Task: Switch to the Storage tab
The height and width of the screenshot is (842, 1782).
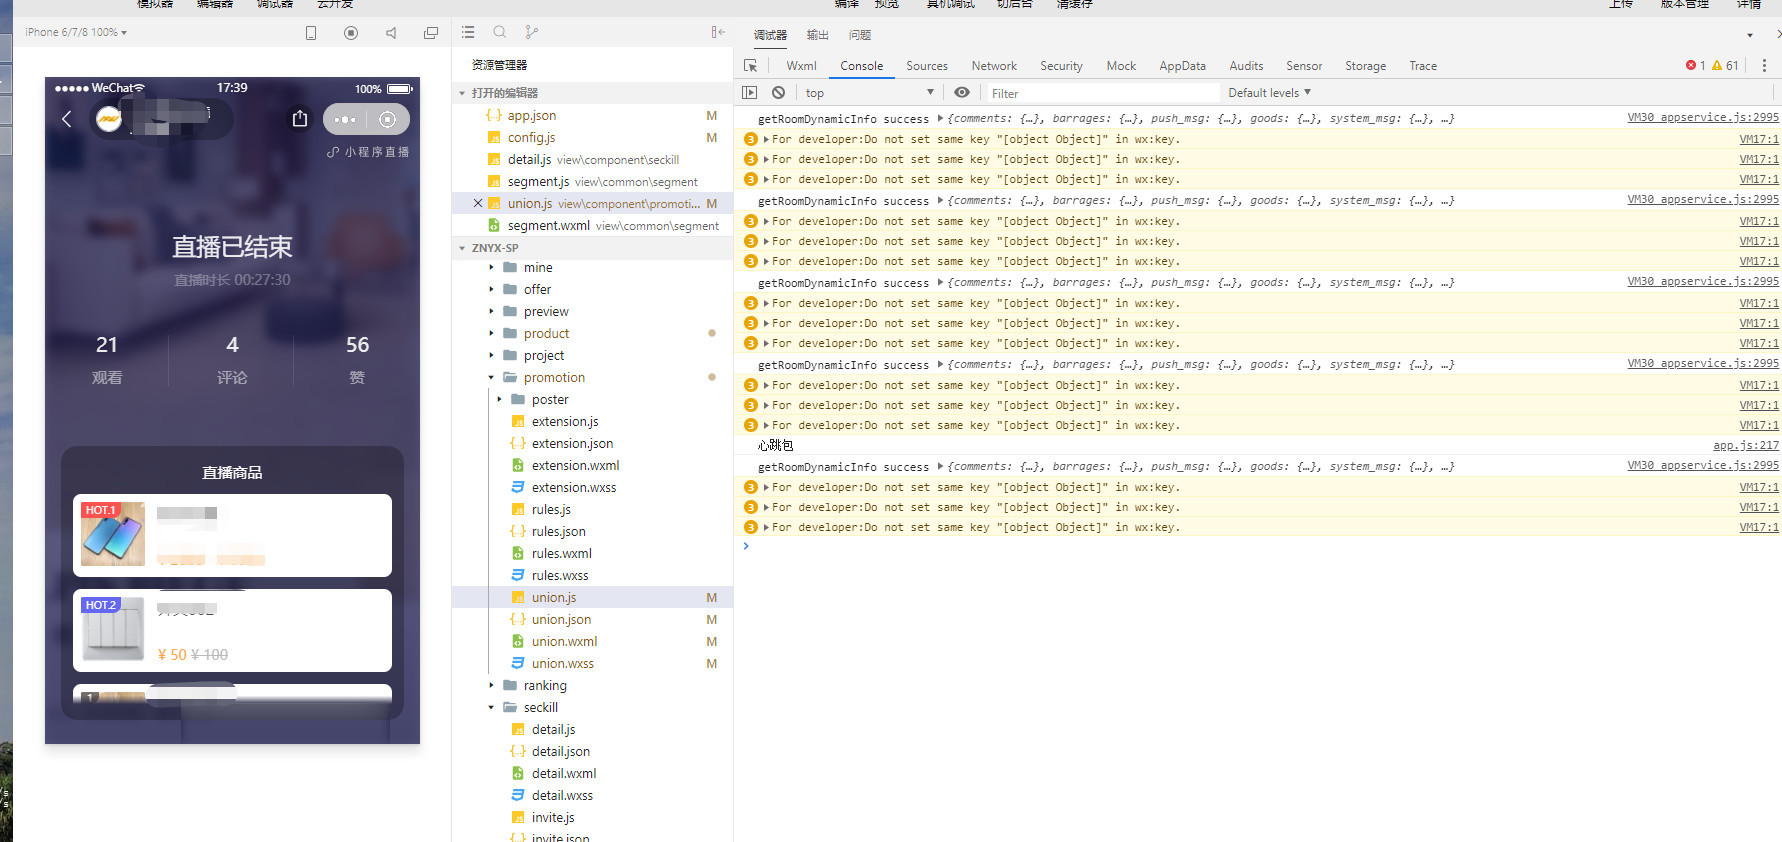Action: pos(1365,65)
